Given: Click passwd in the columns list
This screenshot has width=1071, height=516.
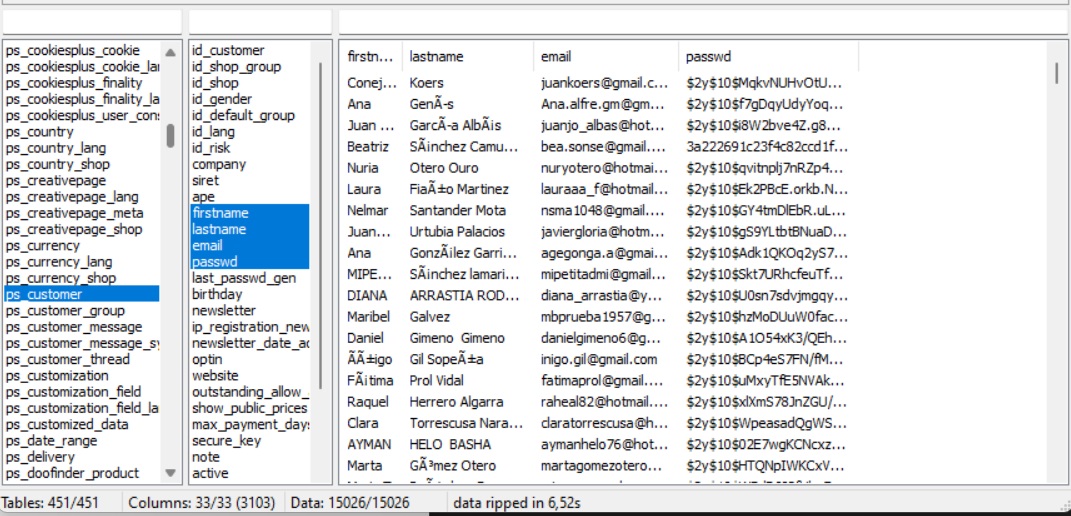Looking at the screenshot, I should tap(249, 262).
